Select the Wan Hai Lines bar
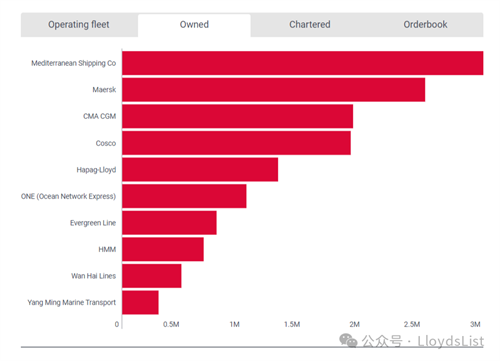The height and width of the screenshot is (361, 500). pyautogui.click(x=152, y=276)
